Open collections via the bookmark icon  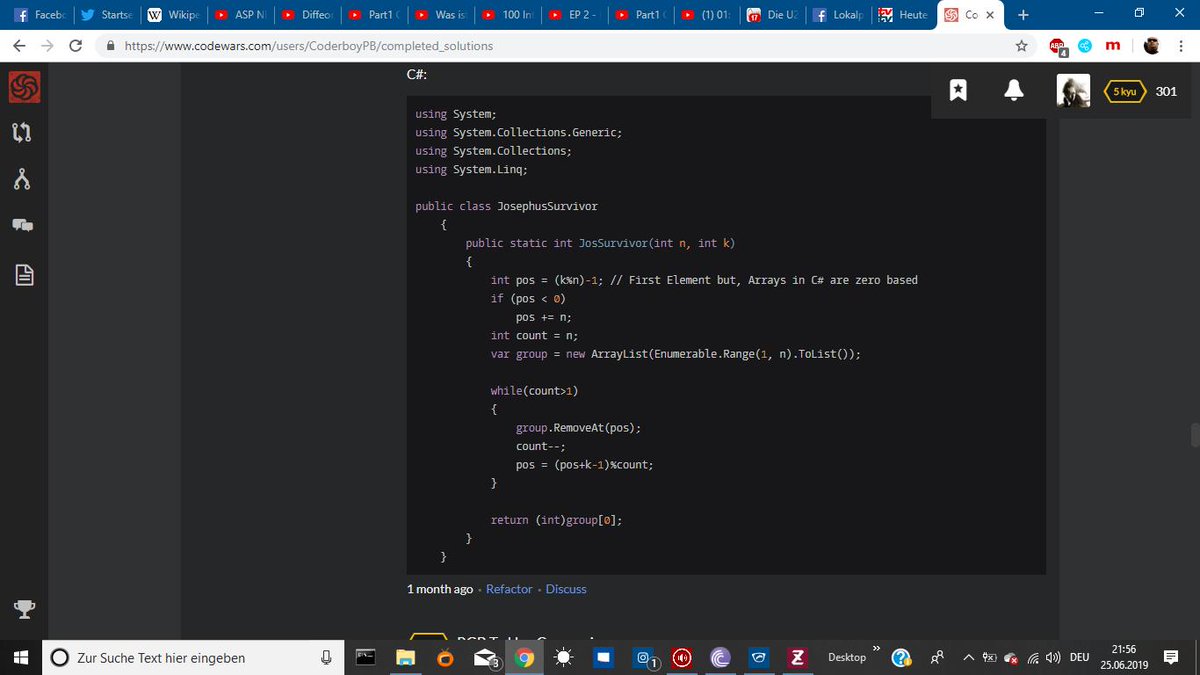[x=957, y=90]
